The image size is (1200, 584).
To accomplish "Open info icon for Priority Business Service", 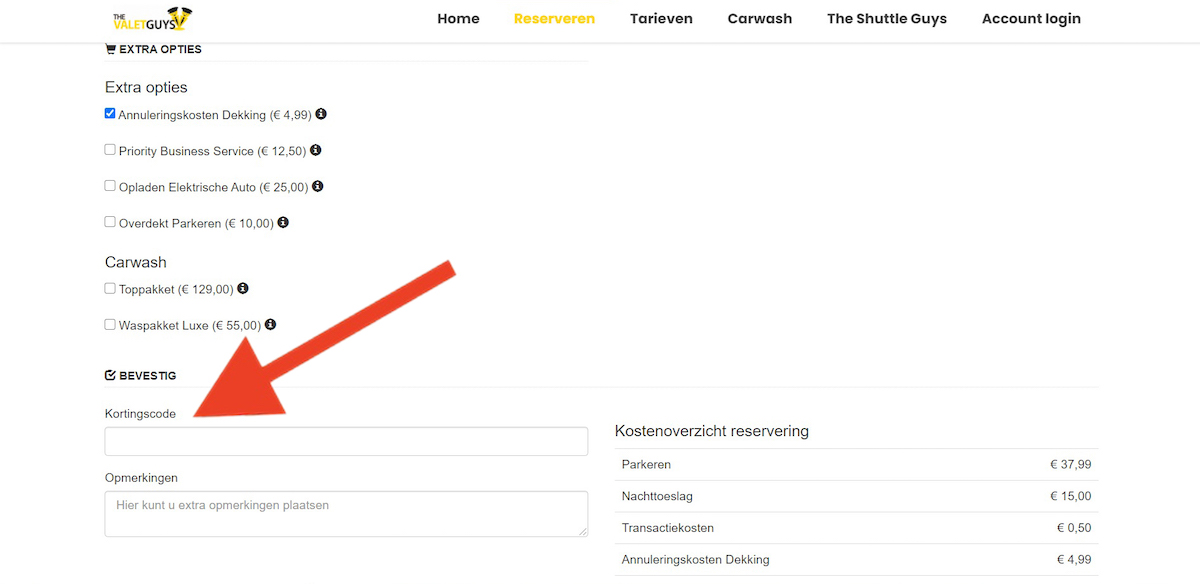I will click(316, 150).
